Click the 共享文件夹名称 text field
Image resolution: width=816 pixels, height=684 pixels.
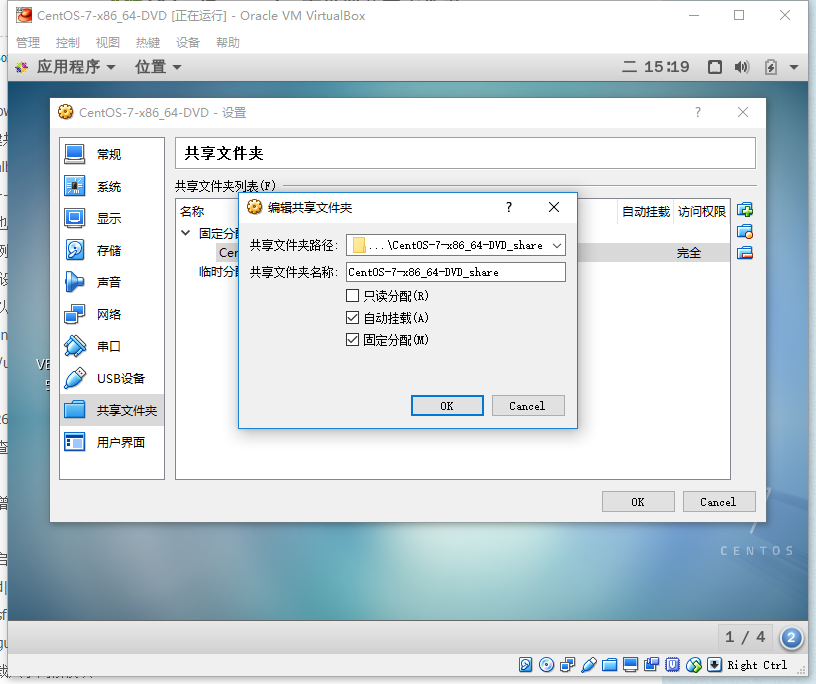[455, 272]
